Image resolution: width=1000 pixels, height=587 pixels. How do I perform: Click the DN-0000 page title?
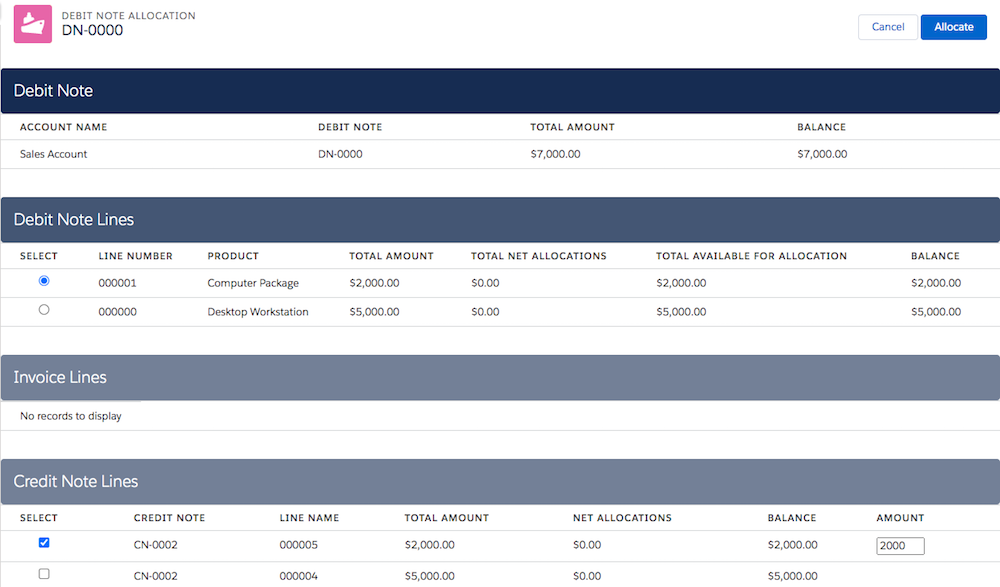(x=92, y=30)
